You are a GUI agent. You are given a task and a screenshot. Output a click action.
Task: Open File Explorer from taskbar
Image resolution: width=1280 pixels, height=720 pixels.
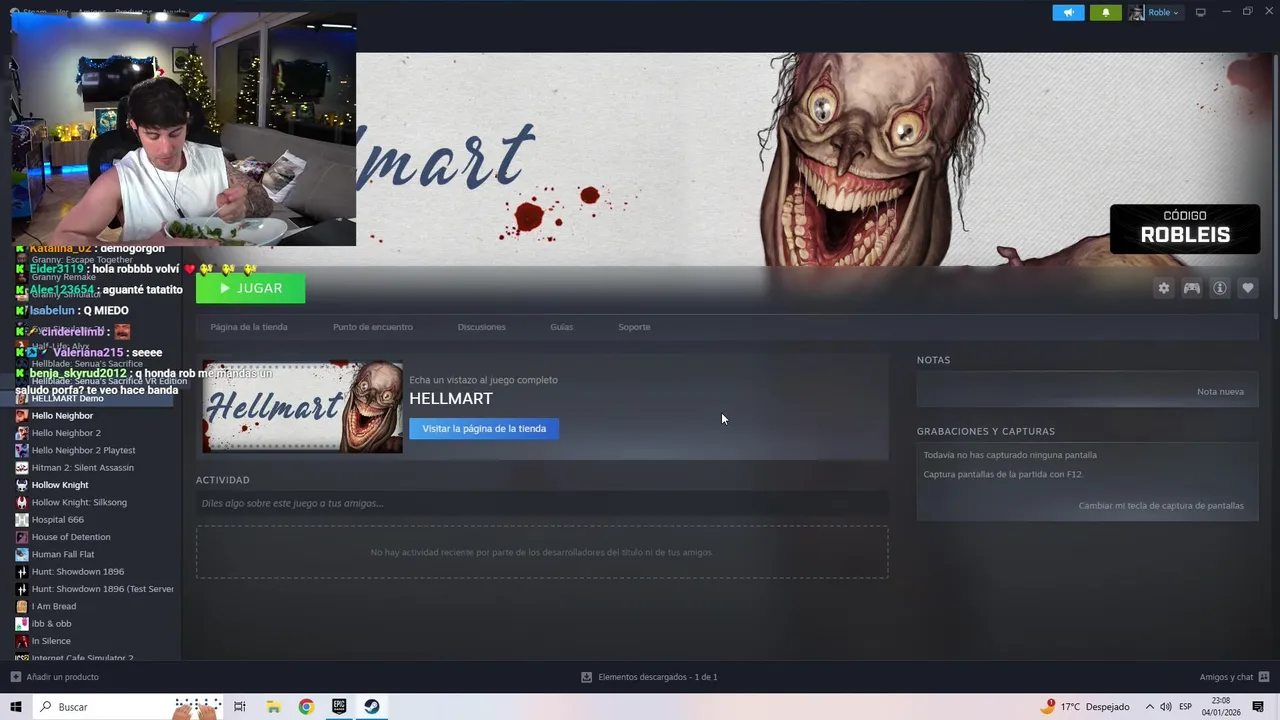(x=273, y=707)
